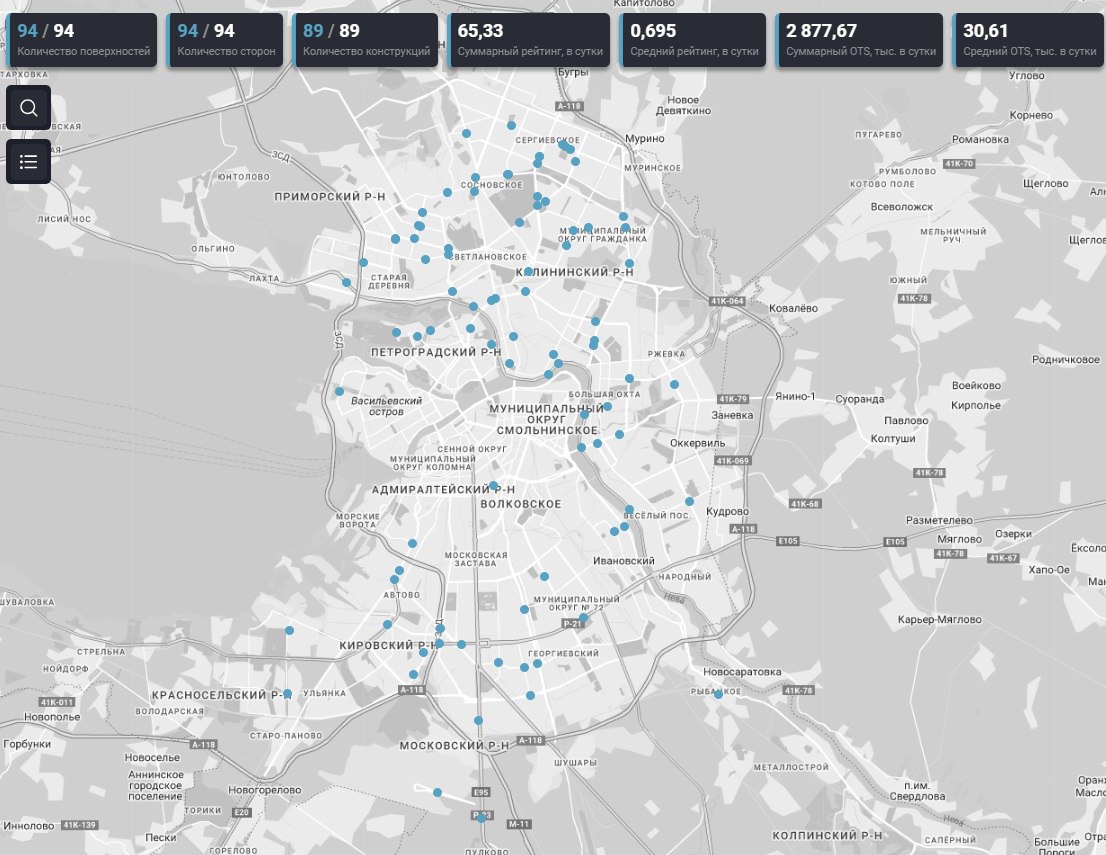Select the marker above the Адмиралтейский р-н label
1106x855 pixels.
(x=493, y=485)
